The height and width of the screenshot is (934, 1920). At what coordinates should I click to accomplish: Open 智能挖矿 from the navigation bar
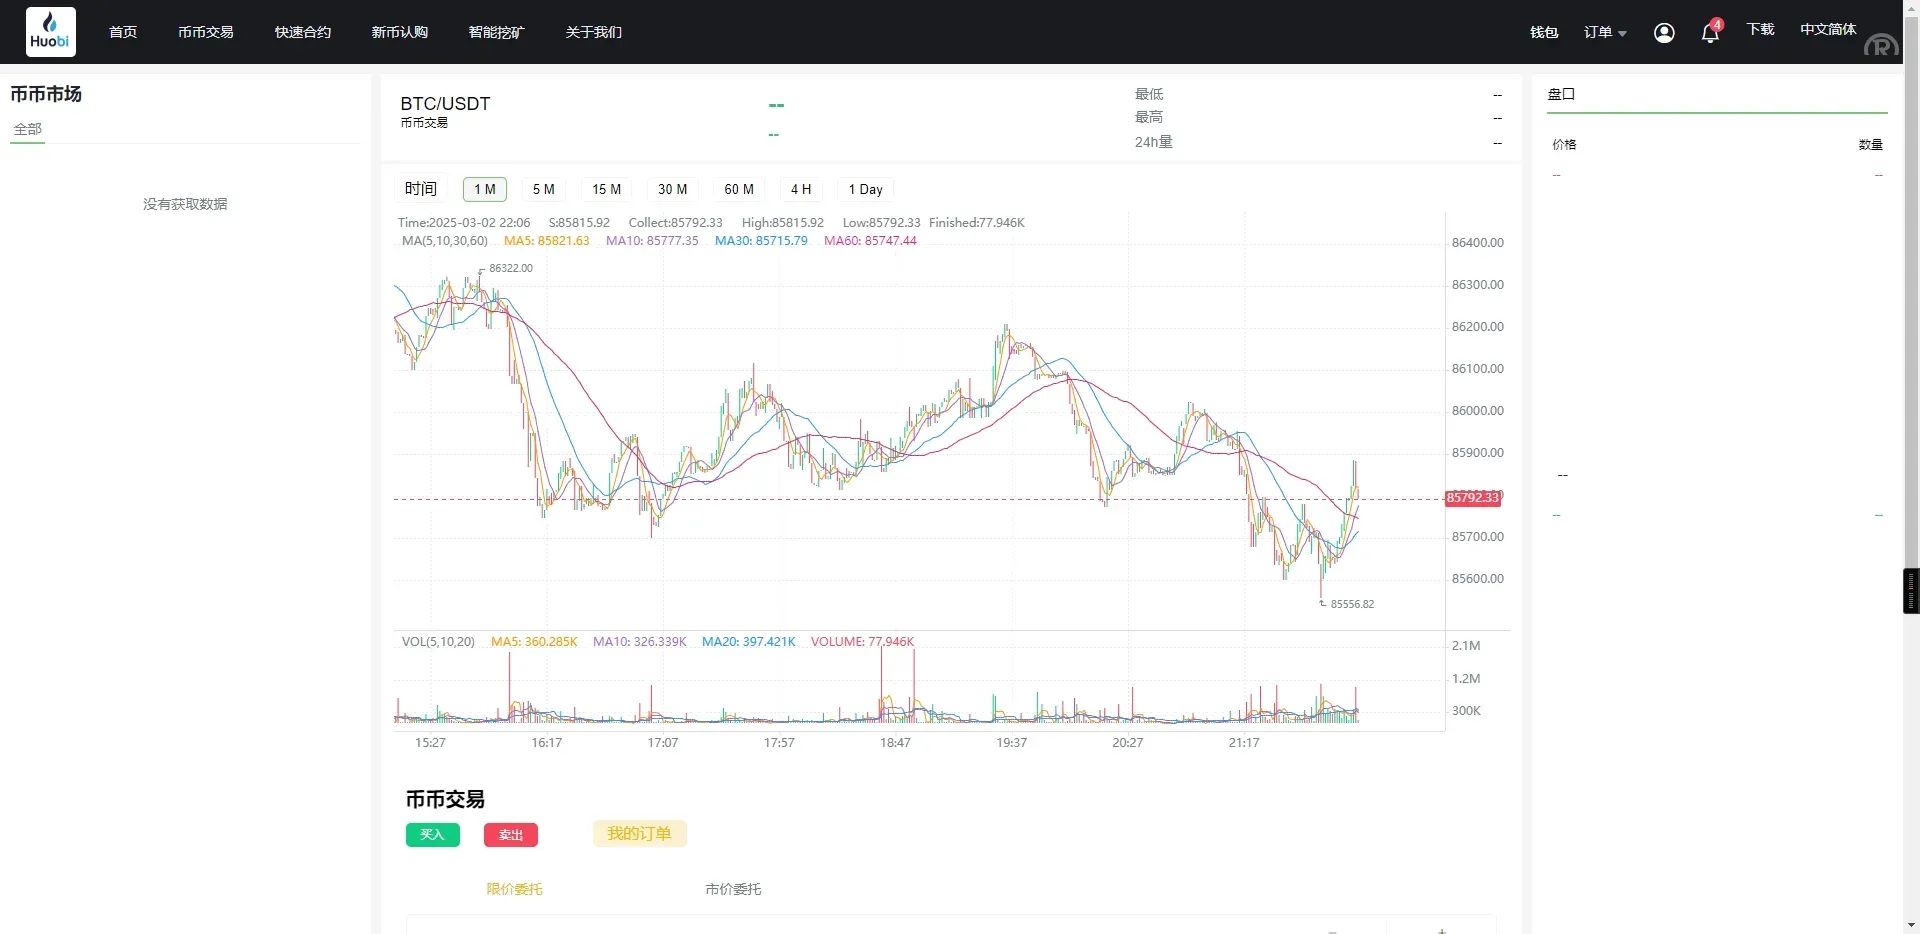click(x=496, y=31)
